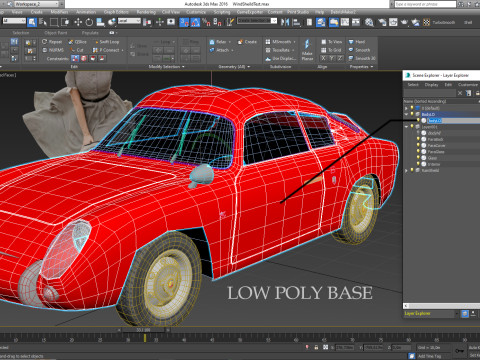Click the TurboSmooth toolbar button

point(444,22)
